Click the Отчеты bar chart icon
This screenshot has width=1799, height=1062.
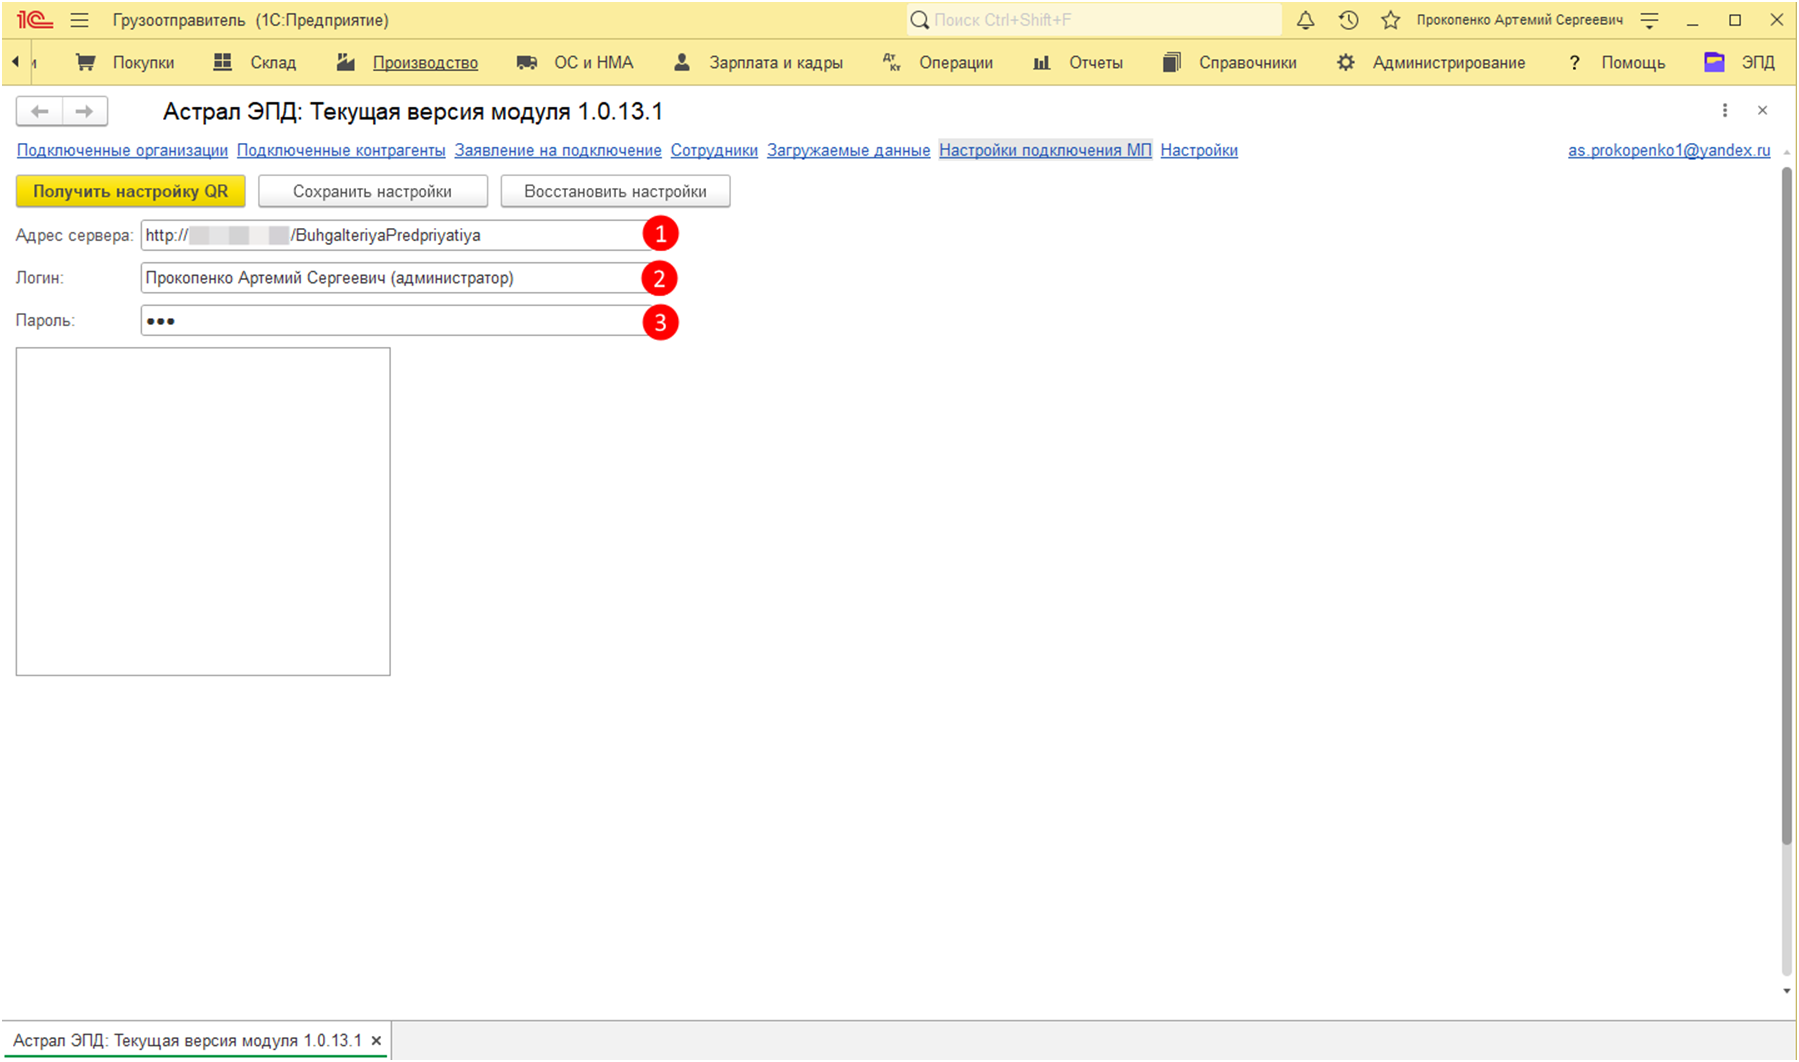click(1042, 62)
